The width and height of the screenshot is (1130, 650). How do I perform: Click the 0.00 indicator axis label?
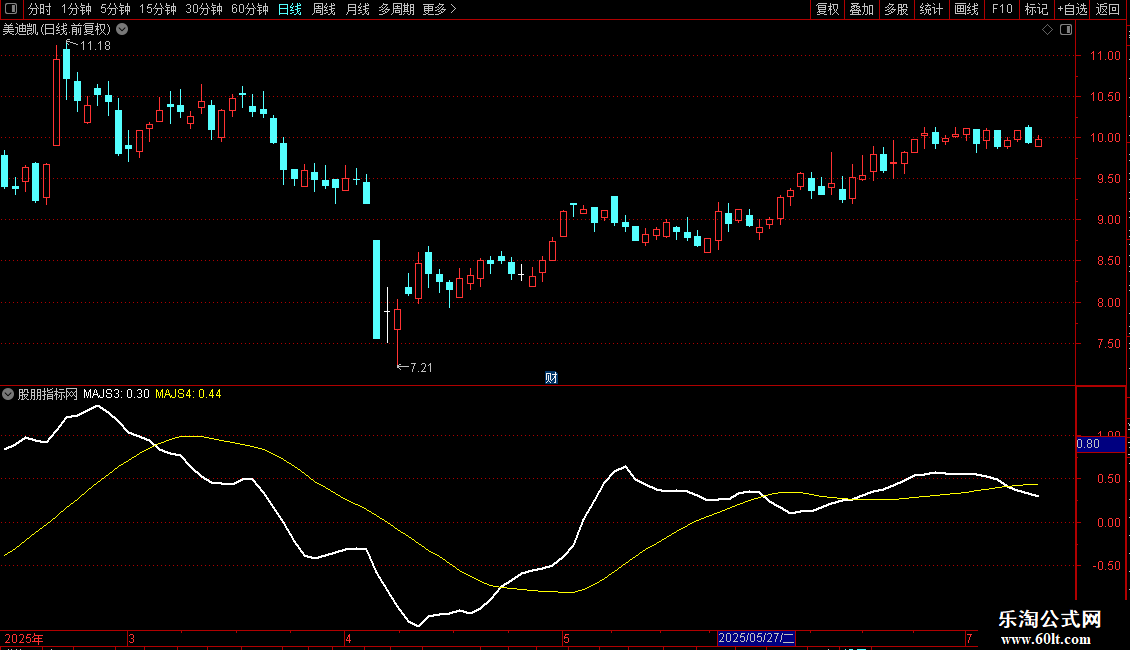pos(1108,522)
